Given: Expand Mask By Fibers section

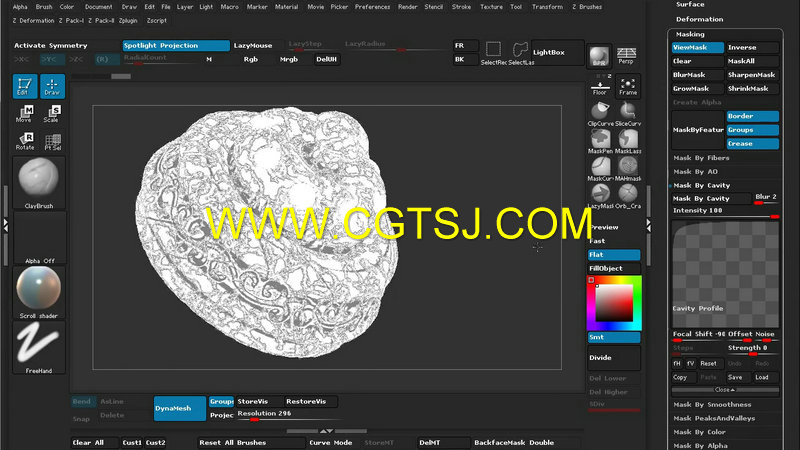Looking at the screenshot, I should pyautogui.click(x=701, y=158).
